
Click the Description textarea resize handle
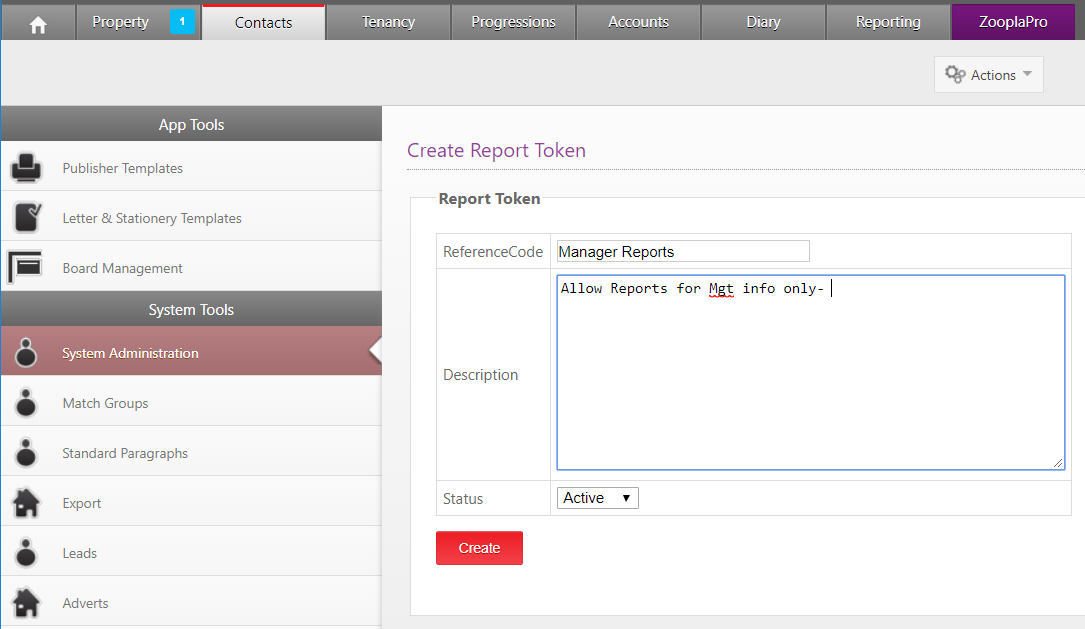tap(1058, 463)
